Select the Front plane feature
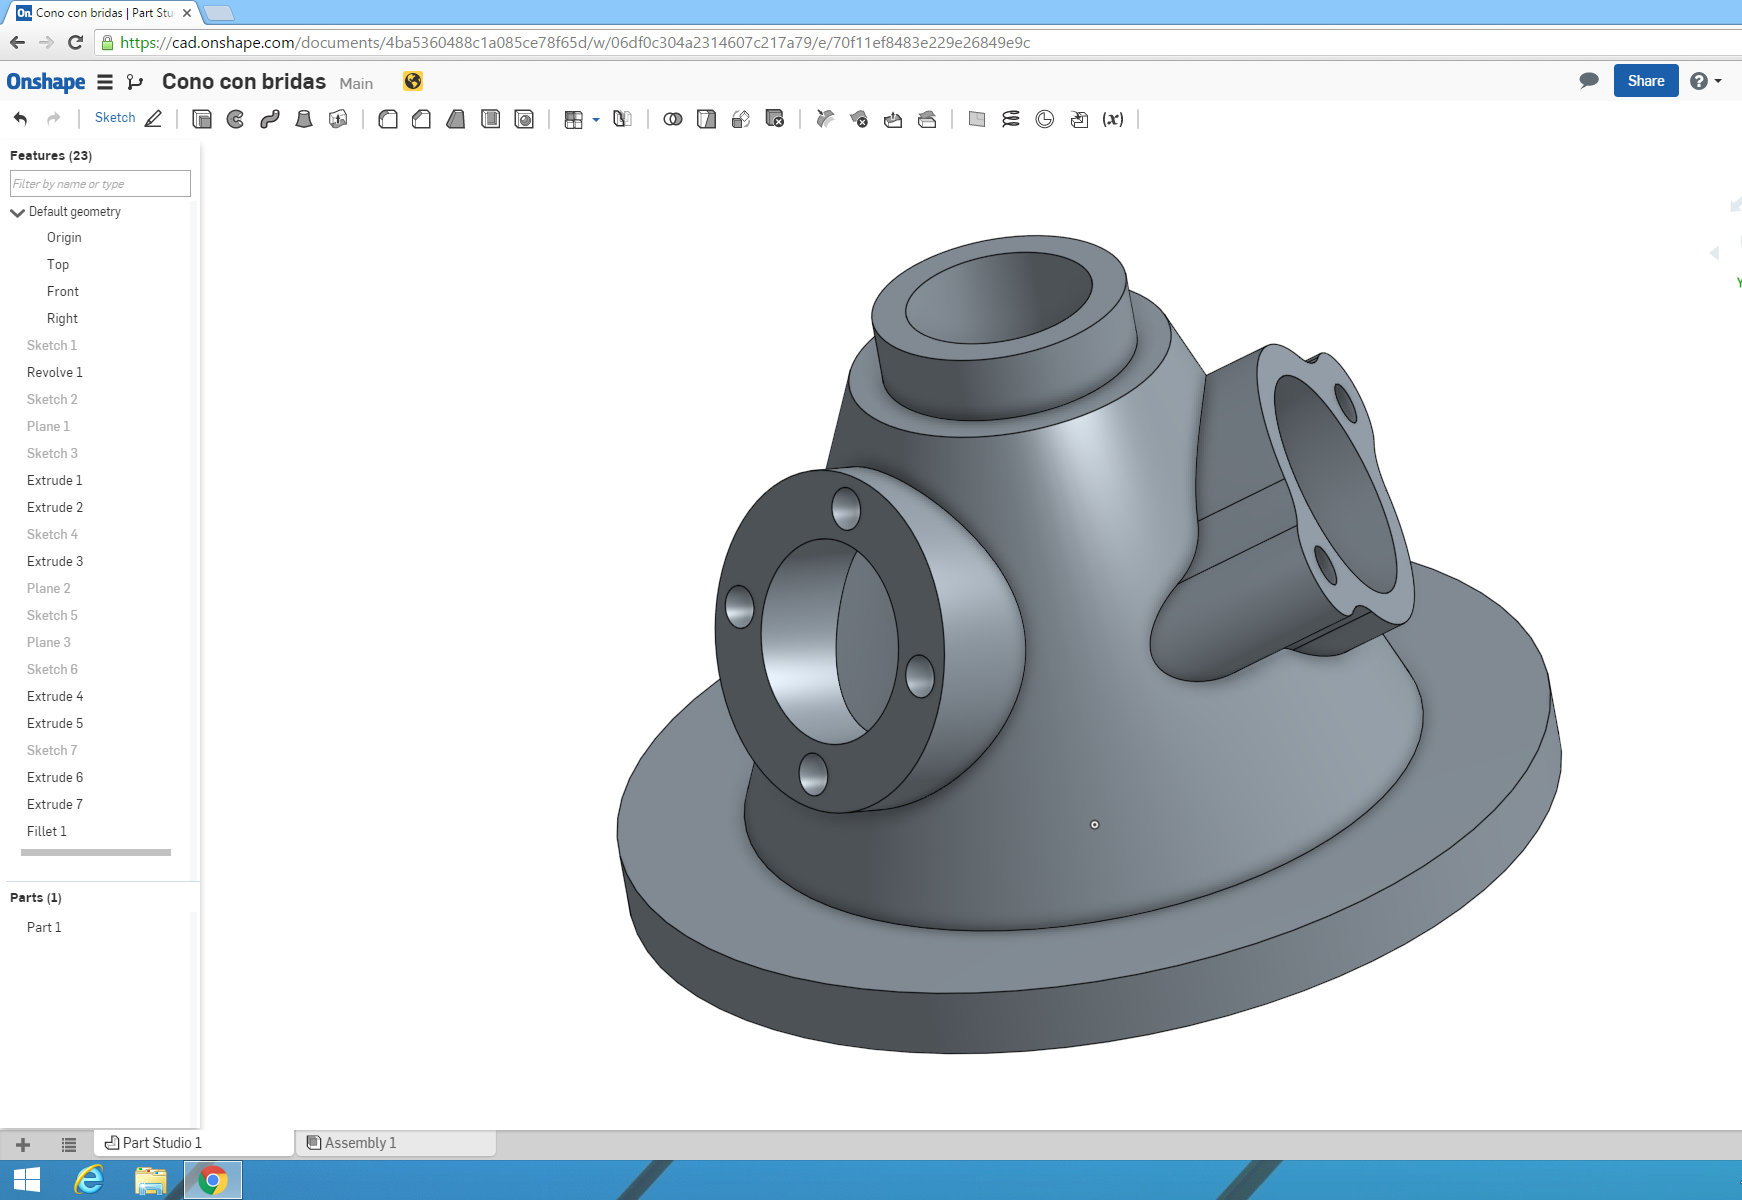The width and height of the screenshot is (1742, 1200). click(x=63, y=292)
